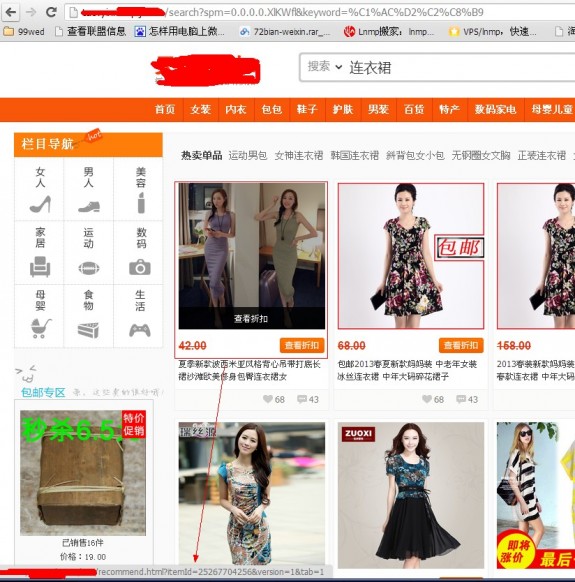Click the heart icon under the first product

click(x=268, y=399)
